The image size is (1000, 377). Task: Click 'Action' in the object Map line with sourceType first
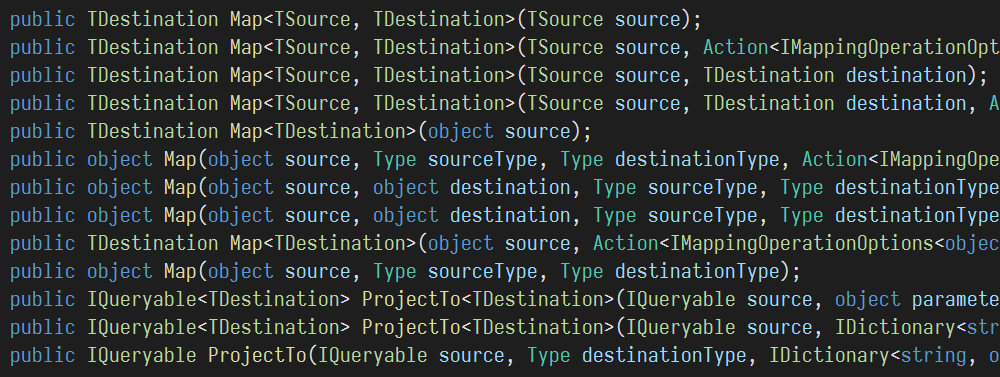[x=835, y=159]
